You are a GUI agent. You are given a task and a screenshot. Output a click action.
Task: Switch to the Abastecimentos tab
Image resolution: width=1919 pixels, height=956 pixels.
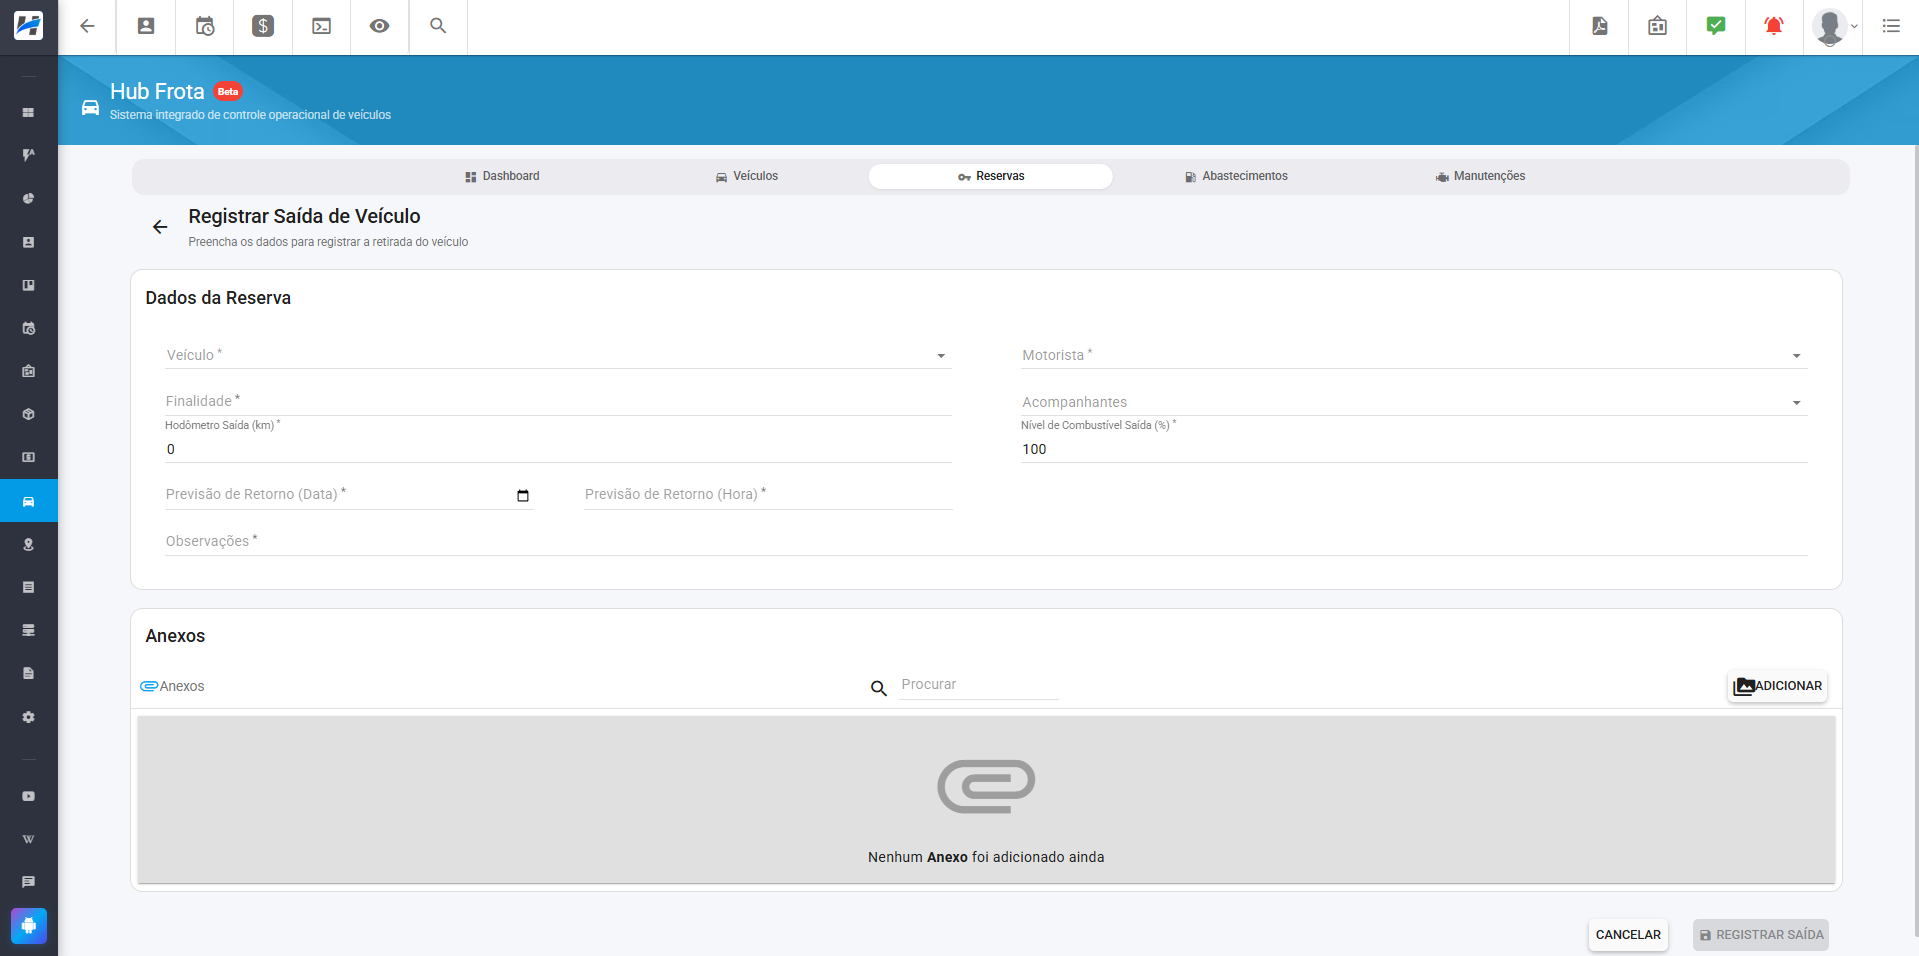tap(1236, 176)
